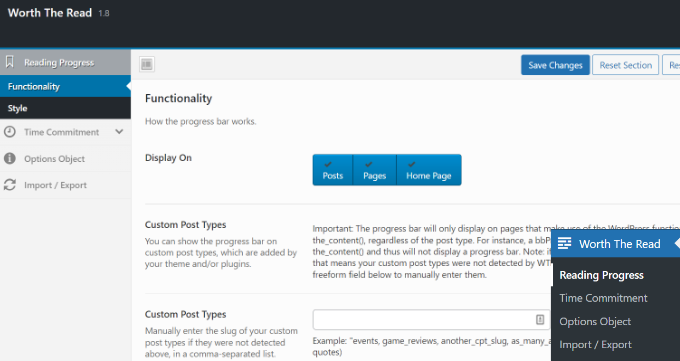Click the clock icon beside Time Commitment
The image size is (680, 361).
tap(10, 132)
